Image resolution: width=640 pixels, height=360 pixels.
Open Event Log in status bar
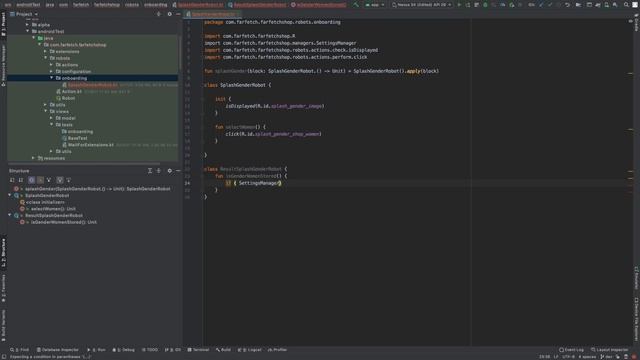click(571, 350)
